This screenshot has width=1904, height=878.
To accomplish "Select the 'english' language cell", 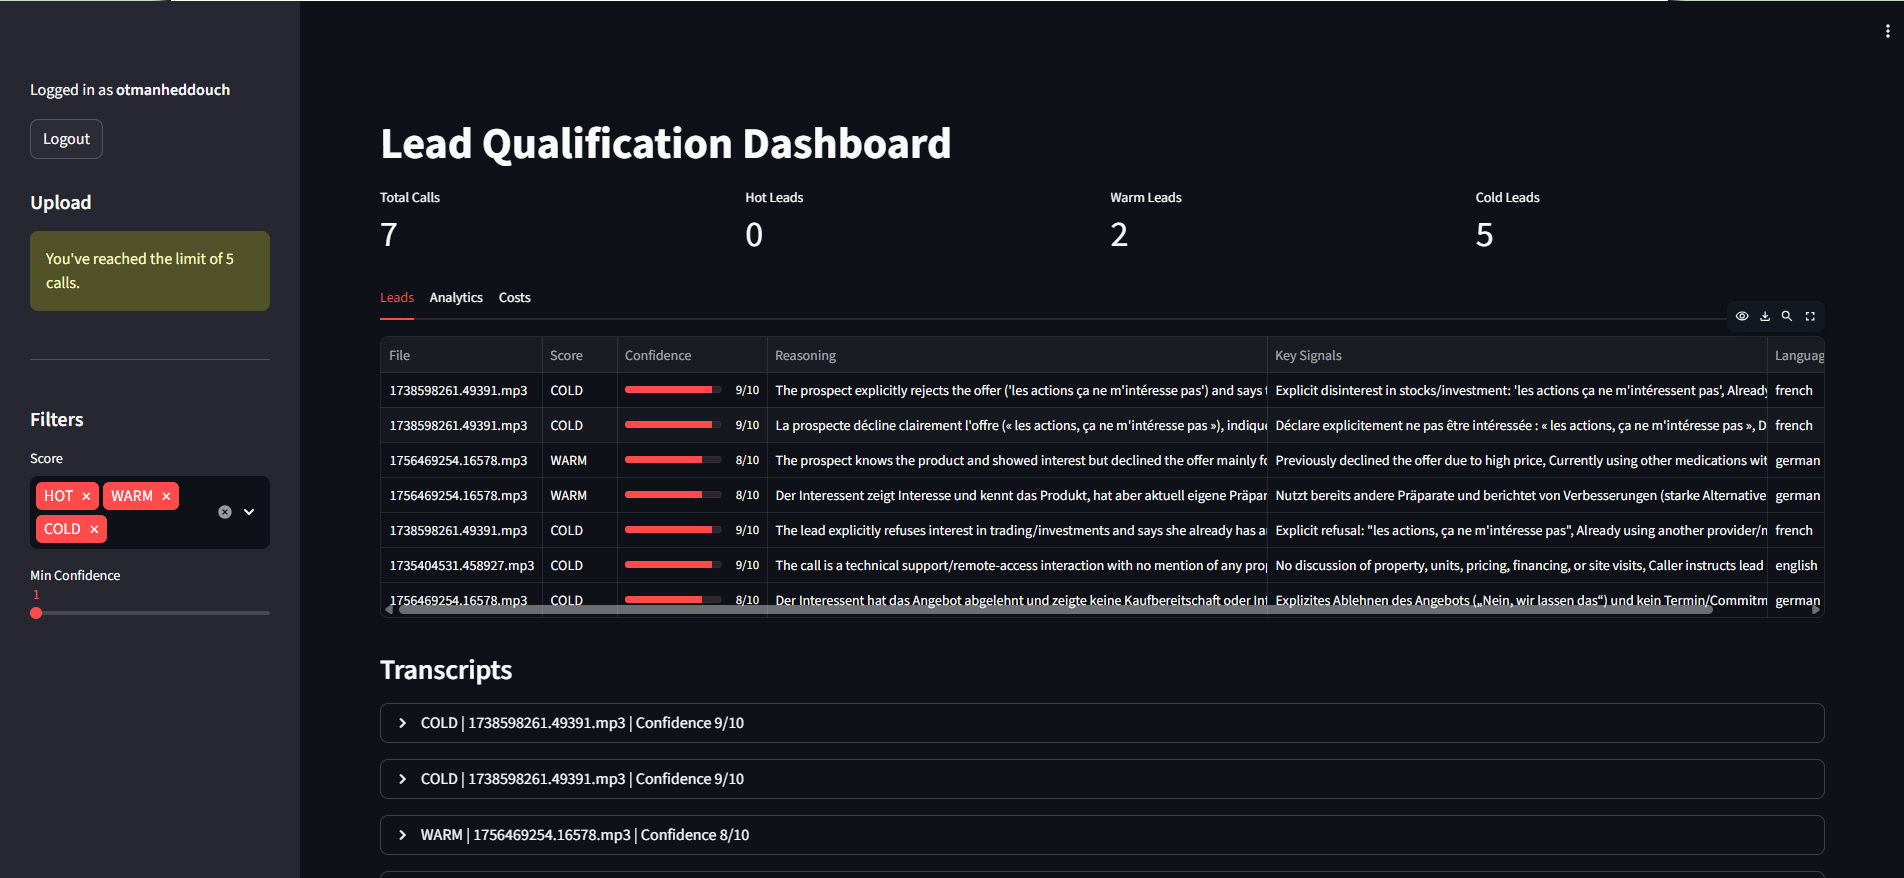I will pos(1796,565).
